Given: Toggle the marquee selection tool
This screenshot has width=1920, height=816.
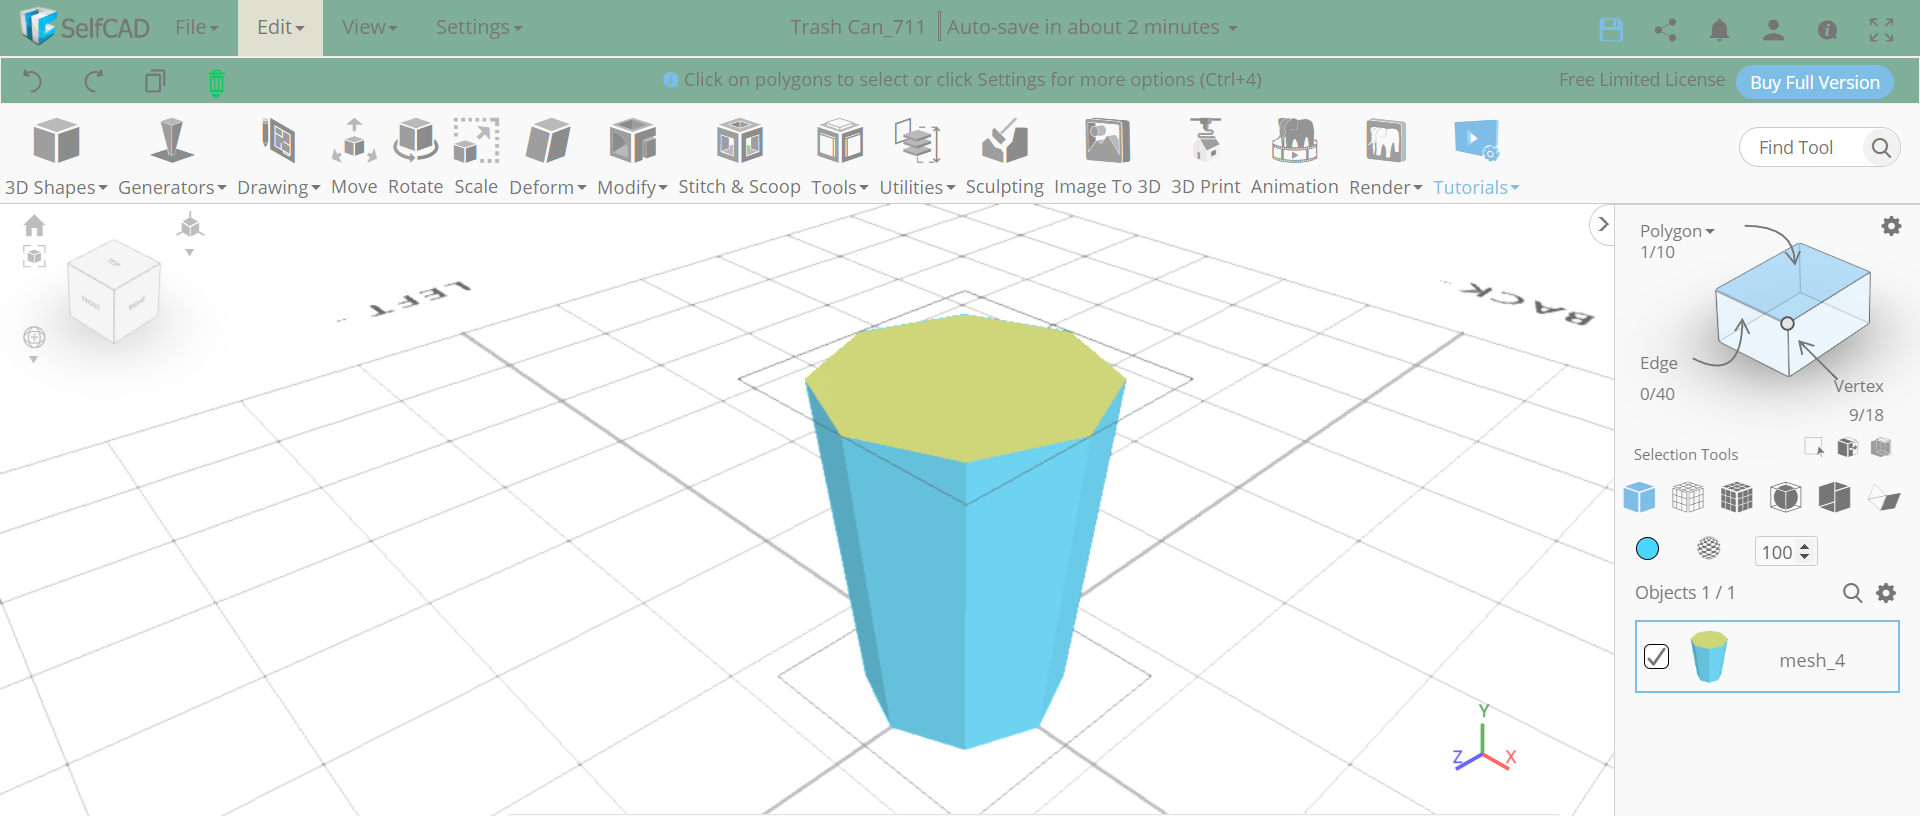Looking at the screenshot, I should (1814, 447).
